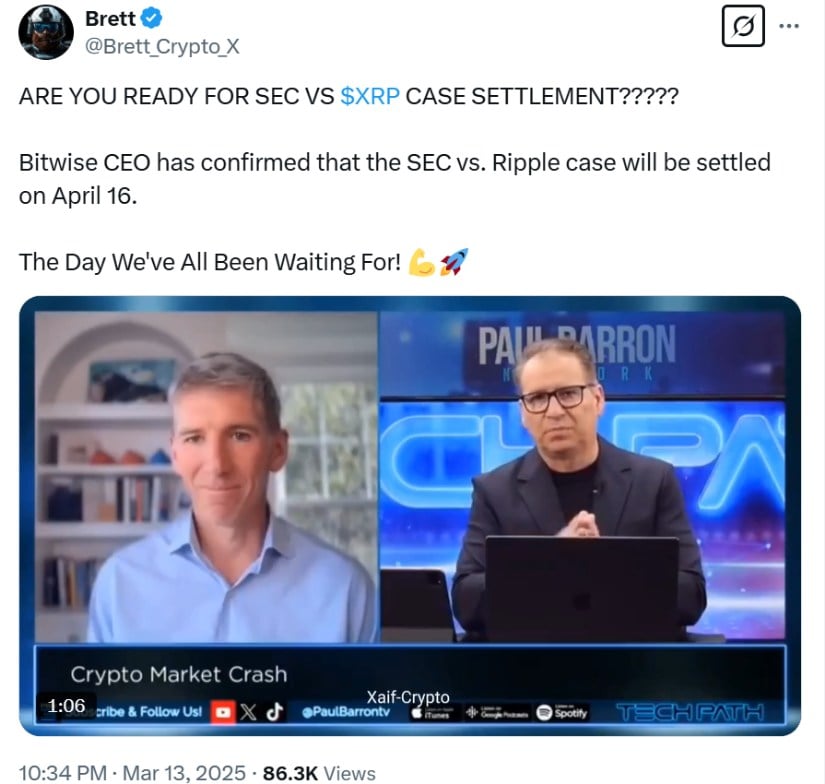
Task: Open the 10:34 PM Mar 13, 2025 timestamp
Action: point(132,773)
